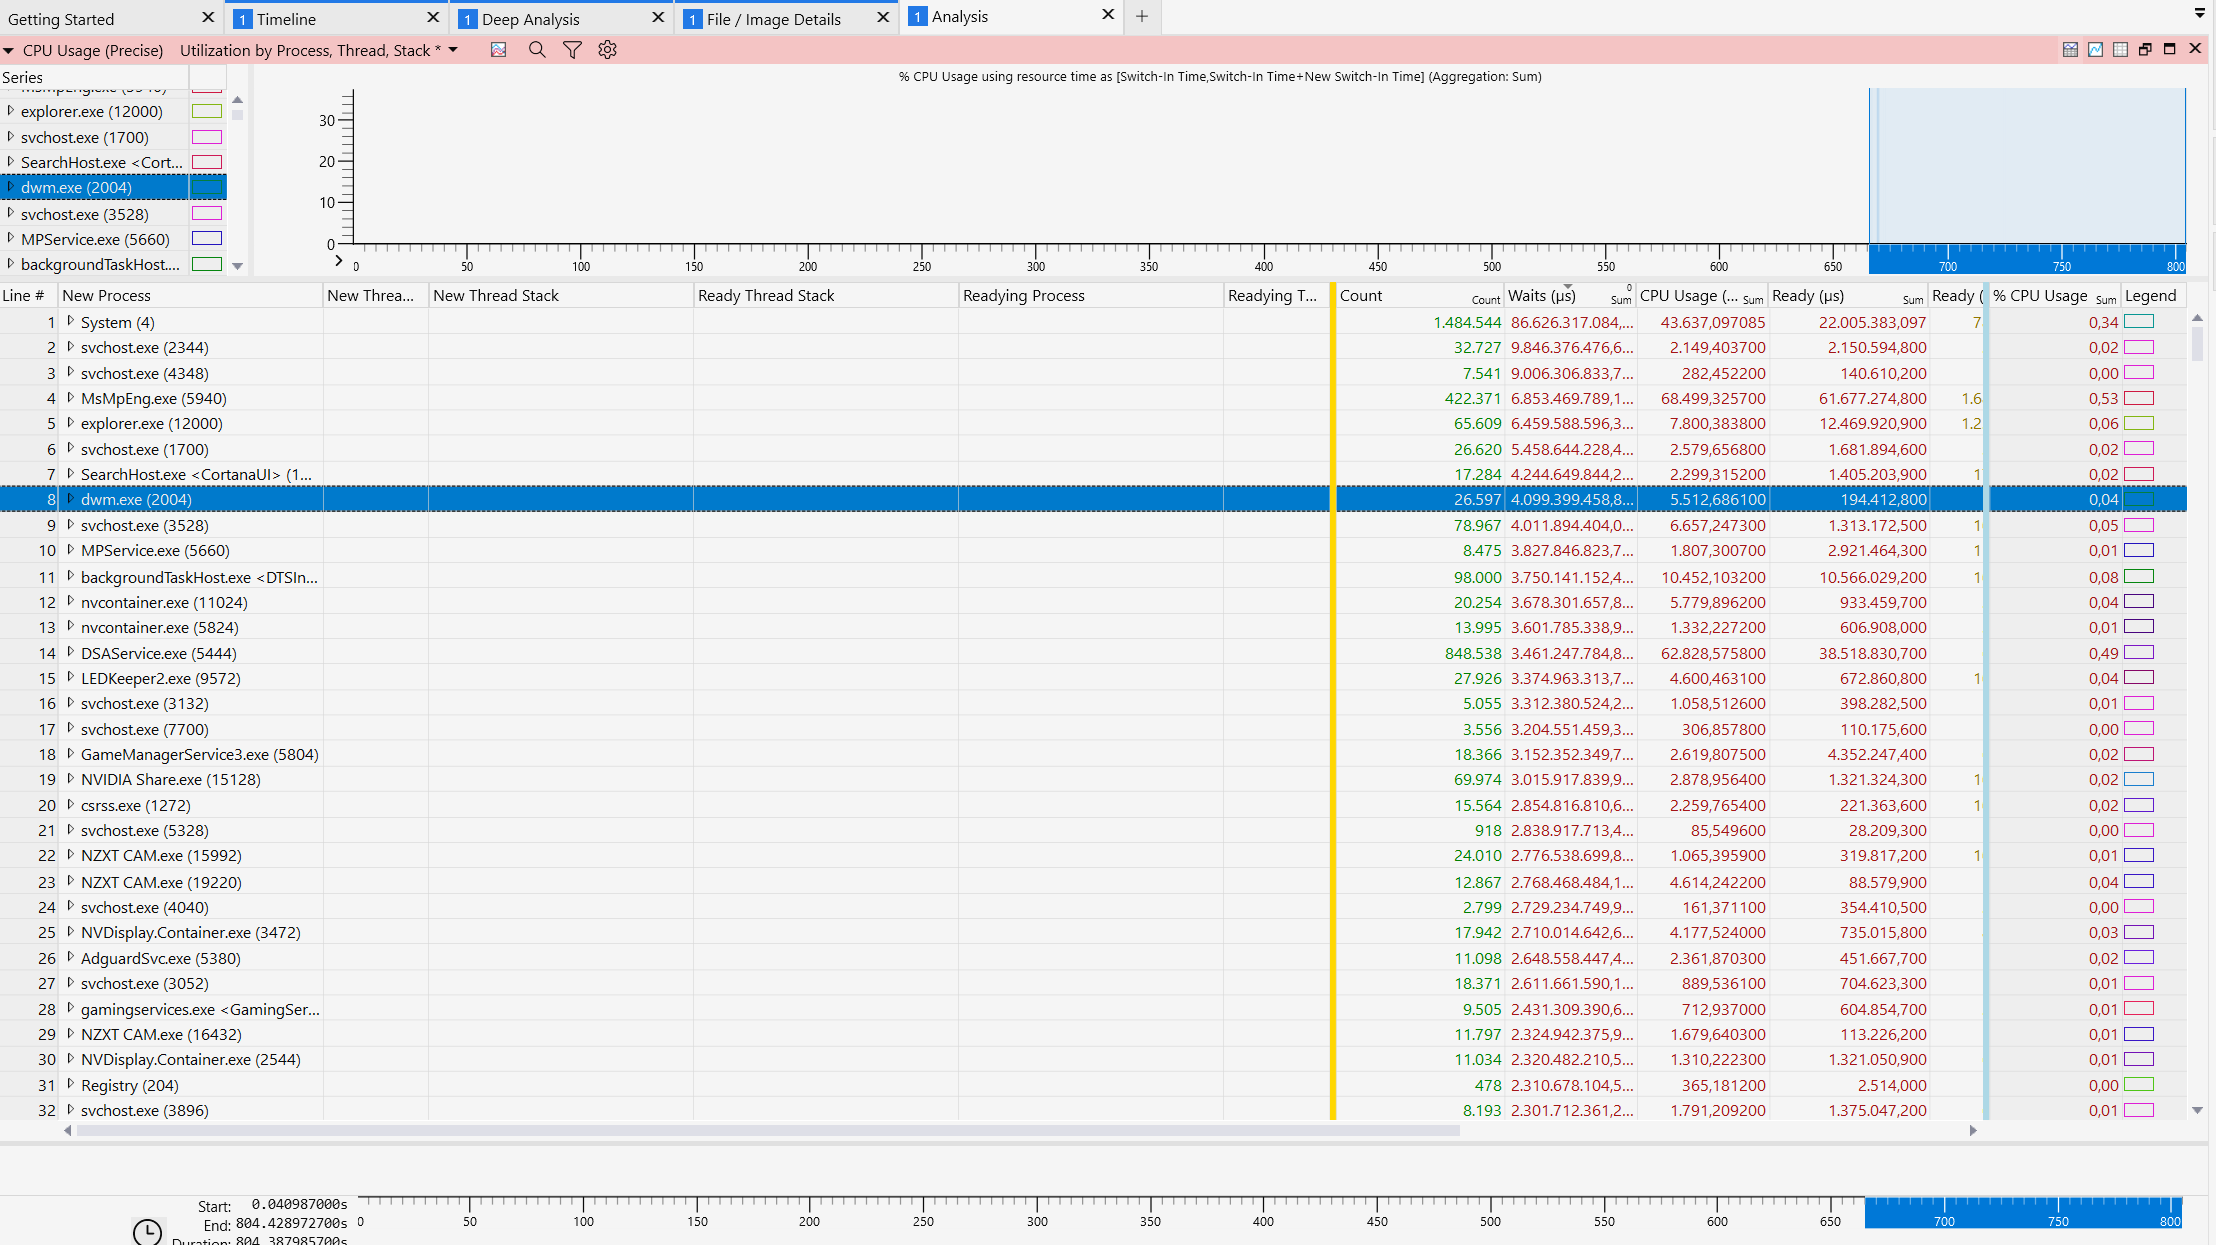Close the Deep Analysis tab
This screenshot has width=2216, height=1245.
point(658,18)
